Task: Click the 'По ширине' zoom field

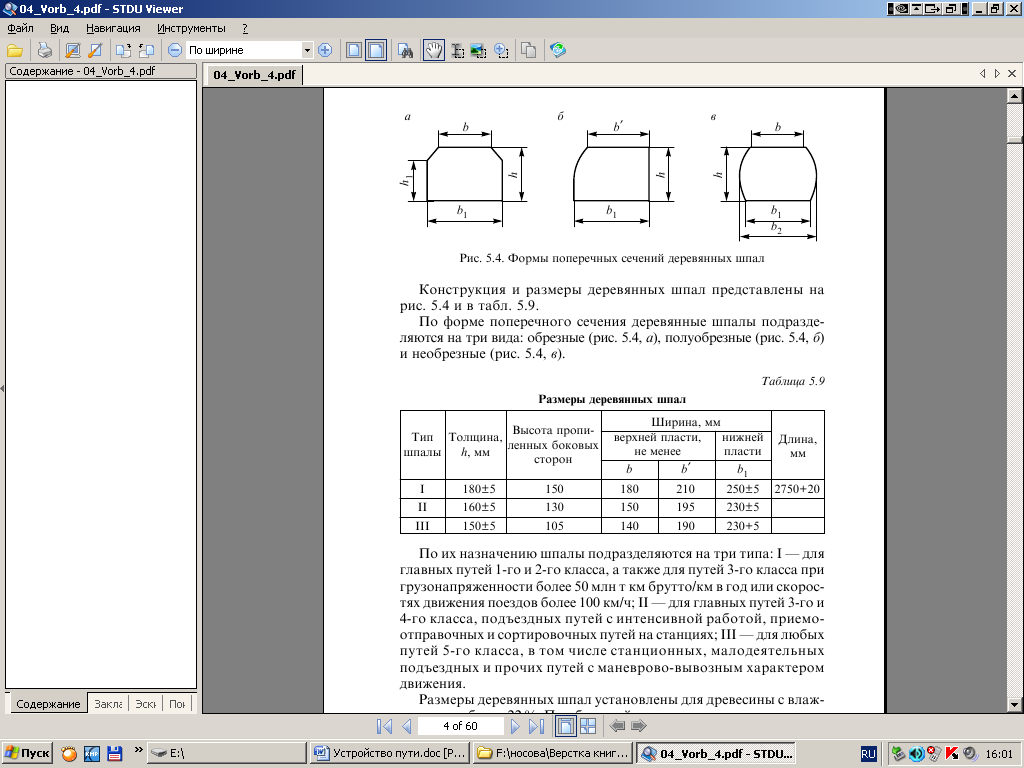Action: click(x=244, y=50)
